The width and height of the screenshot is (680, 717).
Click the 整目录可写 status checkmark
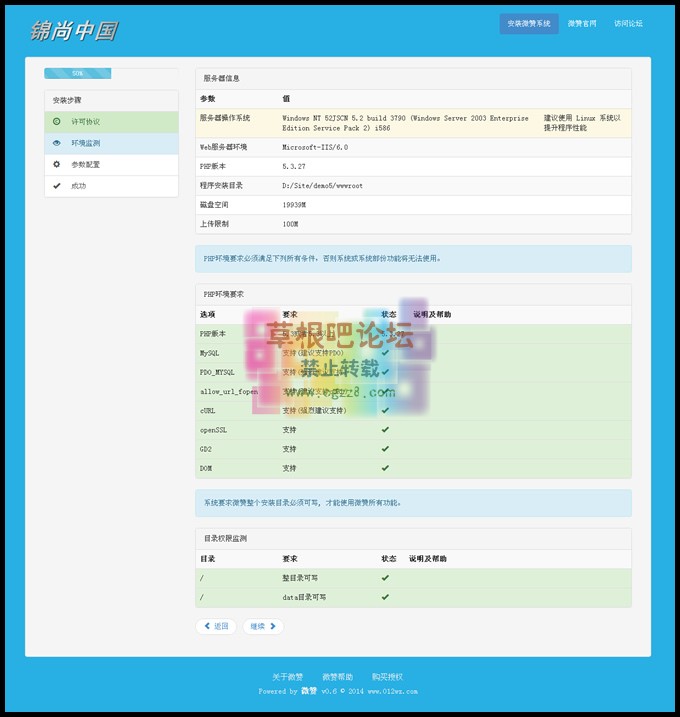click(385, 578)
